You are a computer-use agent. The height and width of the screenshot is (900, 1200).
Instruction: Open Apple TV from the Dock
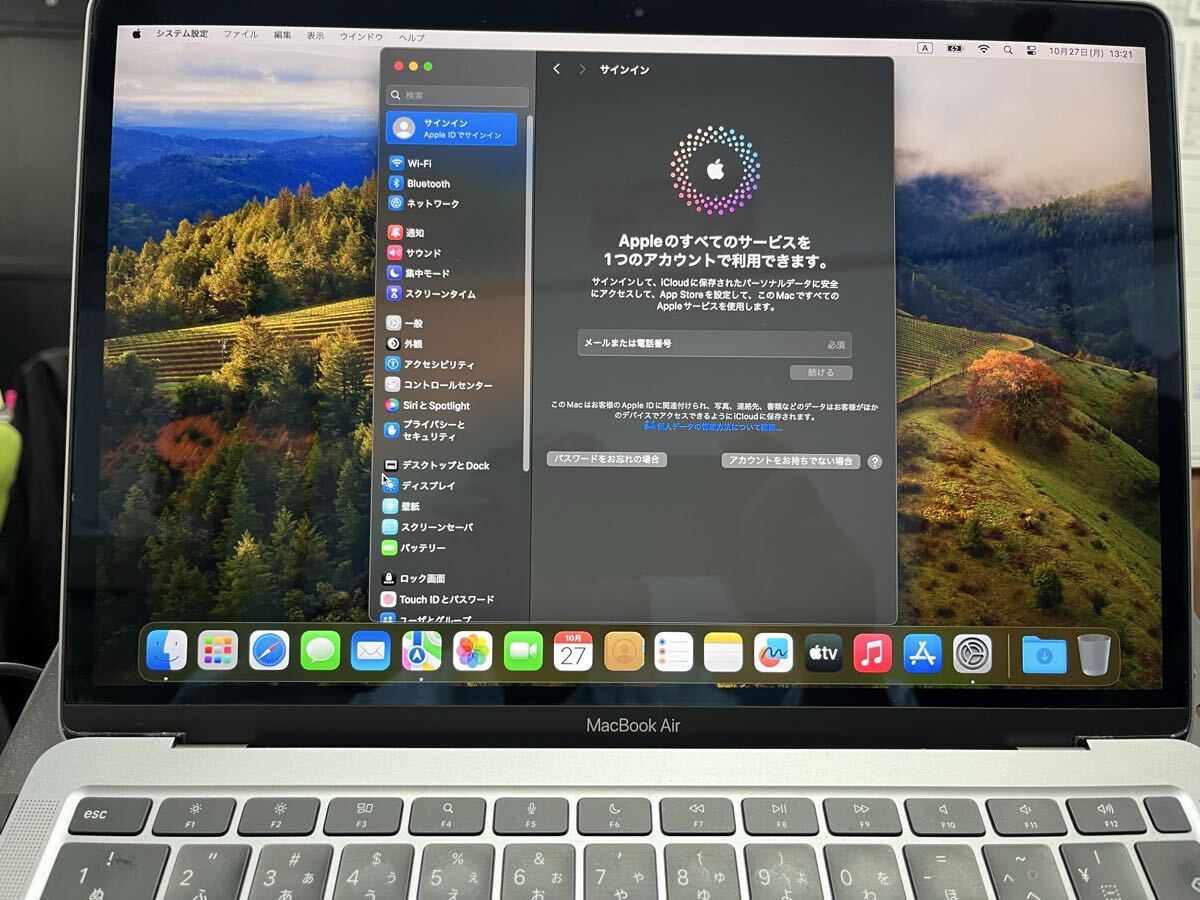pos(823,653)
